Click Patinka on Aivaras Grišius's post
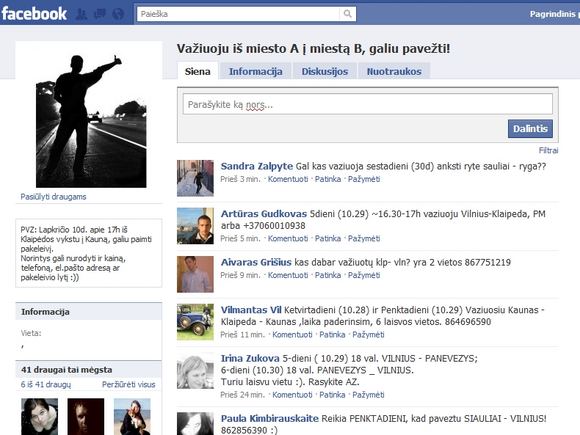Viewport: 580px width, 435px height. pos(328,275)
